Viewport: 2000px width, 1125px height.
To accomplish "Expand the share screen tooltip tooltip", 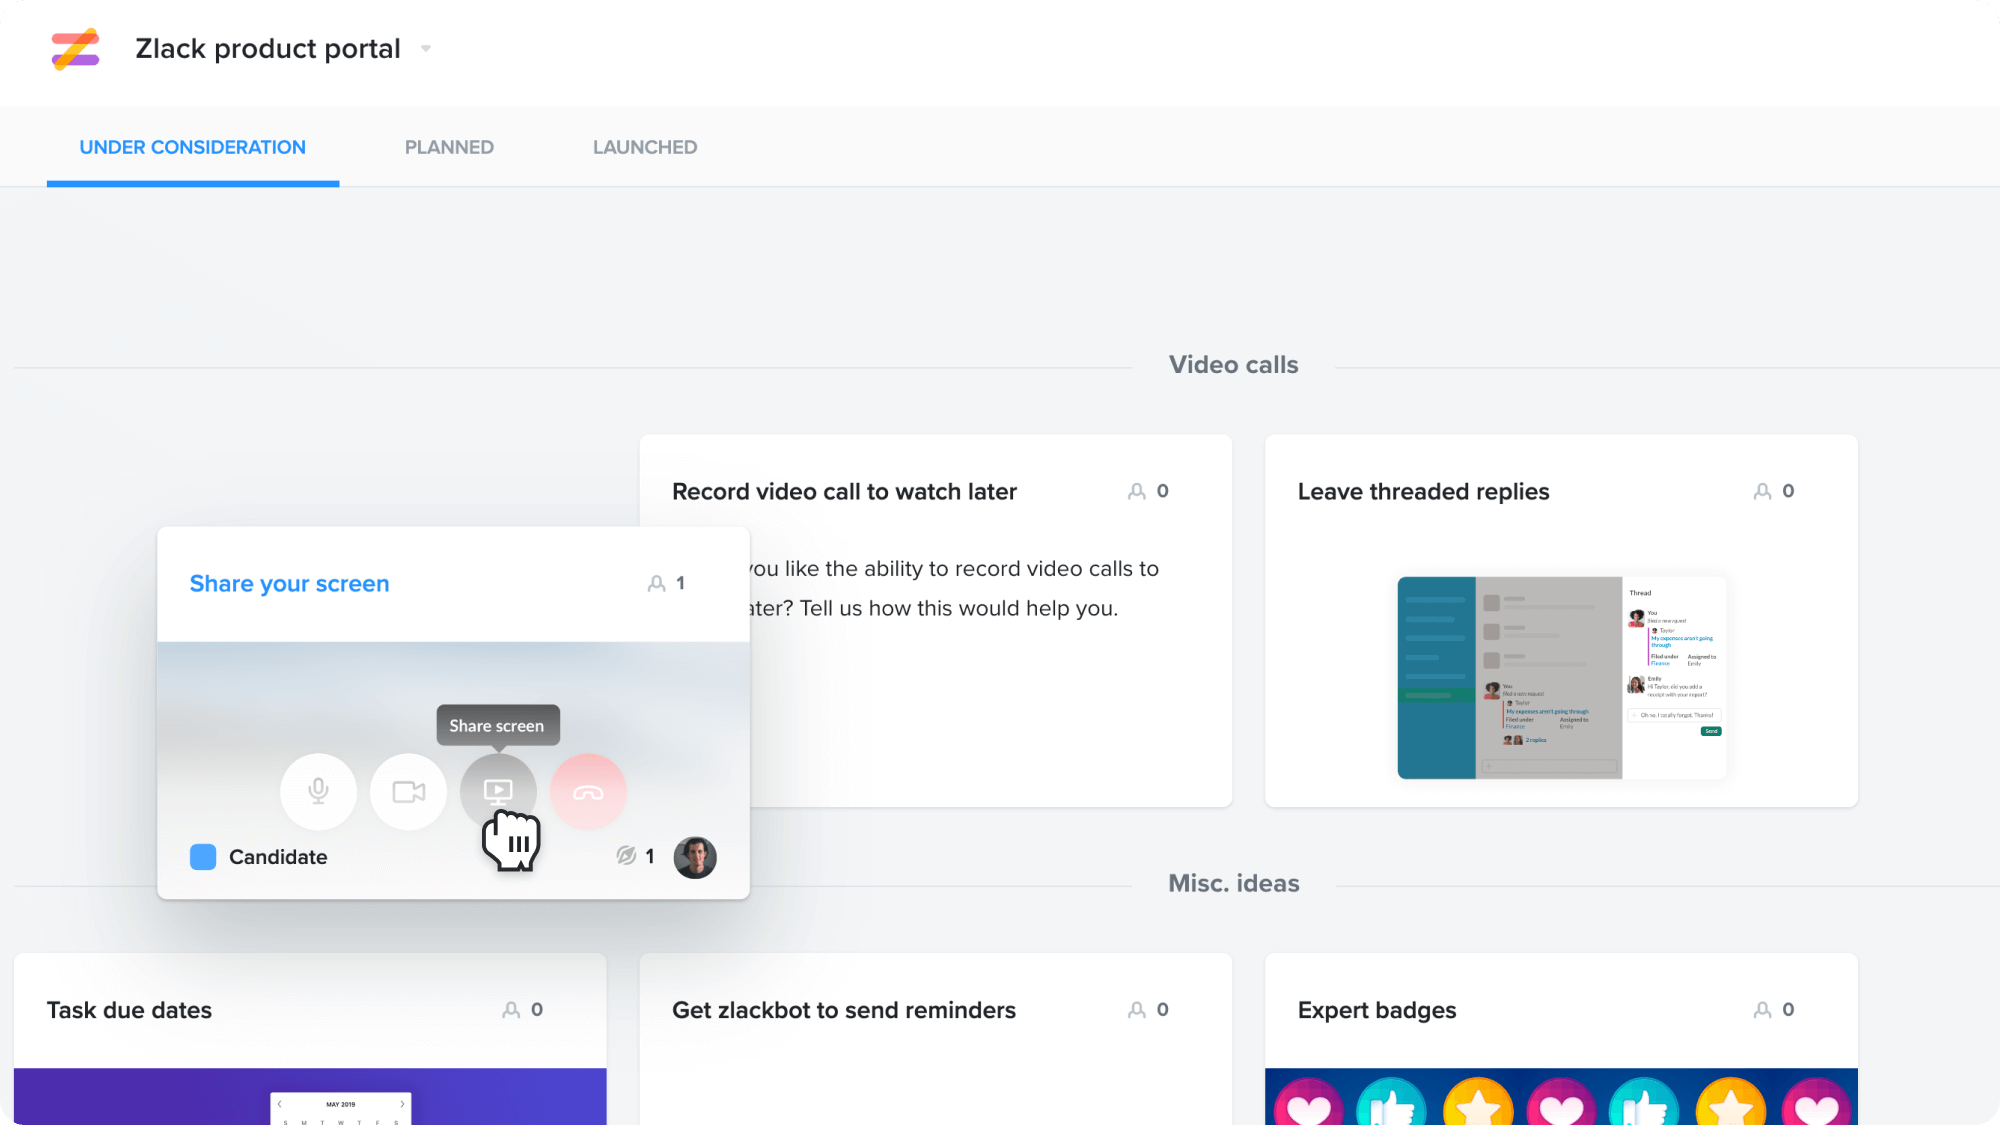I will [496, 725].
